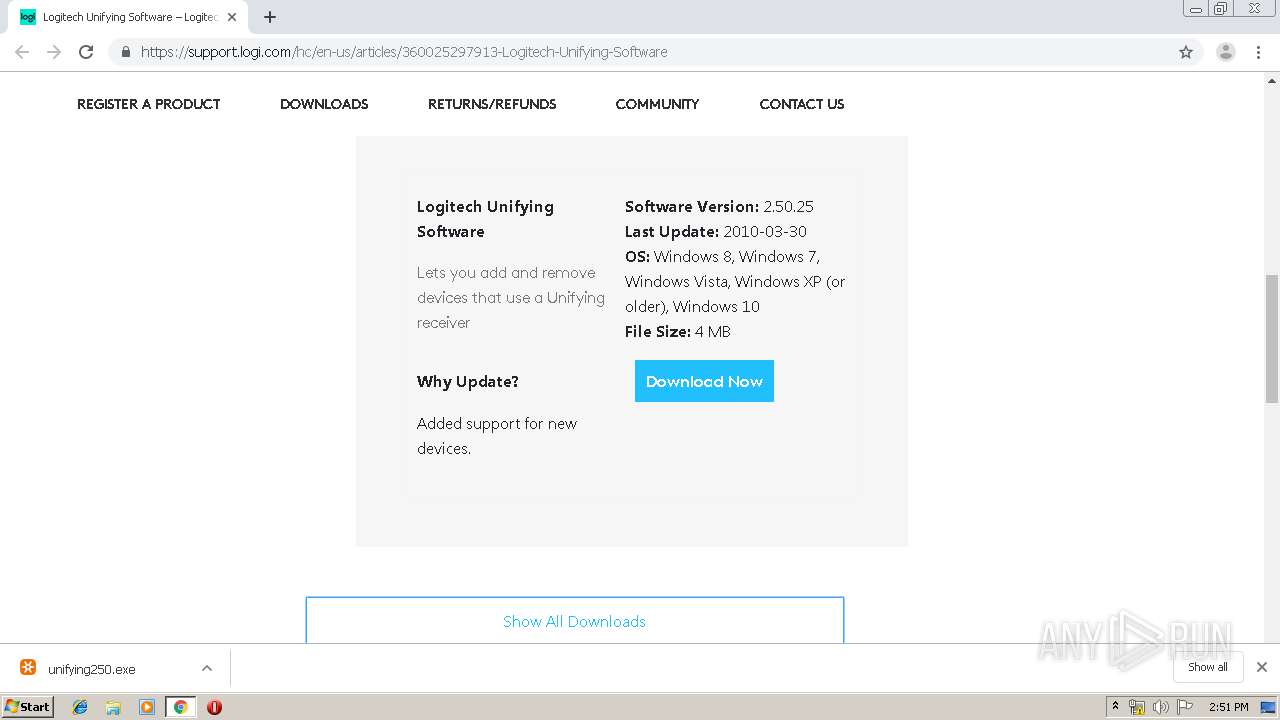1280x720 pixels.
Task: Close the Logitech Unifying Software tab
Action: click(232, 17)
